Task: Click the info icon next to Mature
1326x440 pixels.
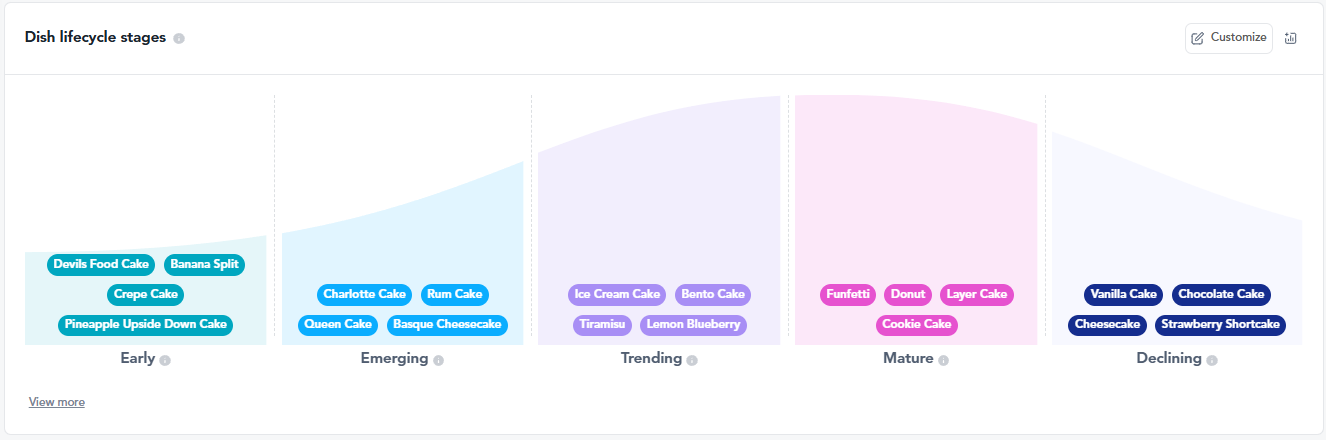Action: coord(943,360)
